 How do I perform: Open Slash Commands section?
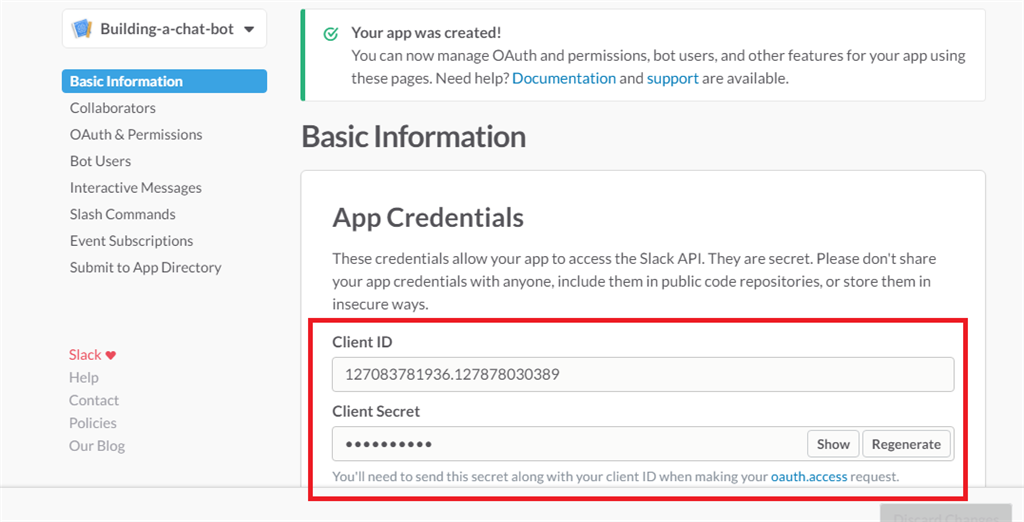coord(122,214)
